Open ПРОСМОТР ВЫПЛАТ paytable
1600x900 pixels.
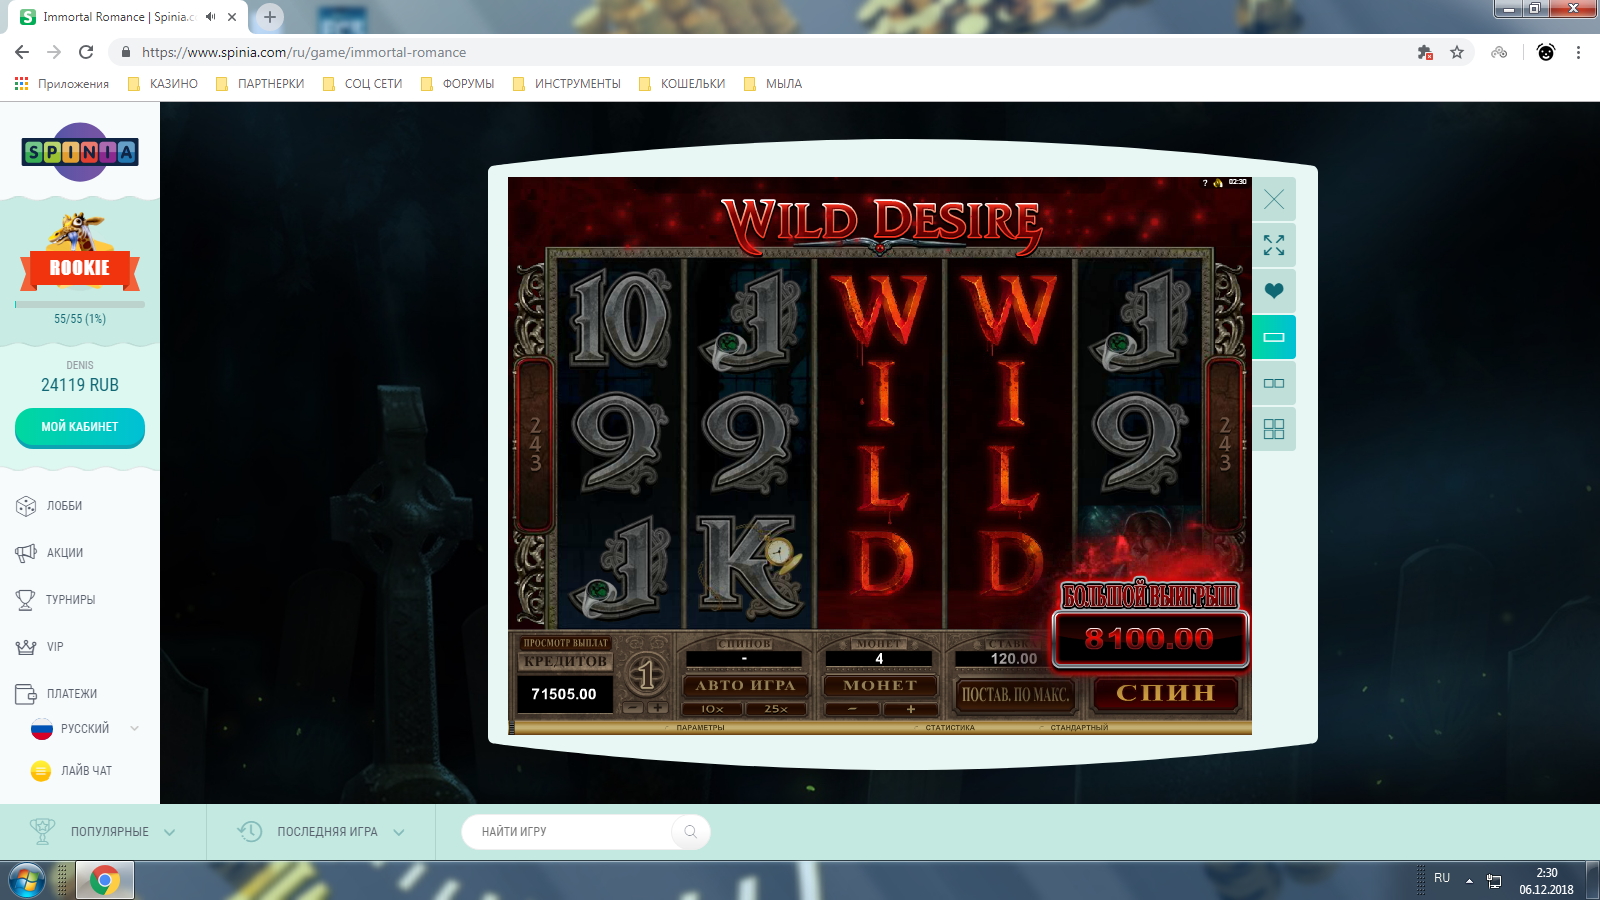click(565, 643)
